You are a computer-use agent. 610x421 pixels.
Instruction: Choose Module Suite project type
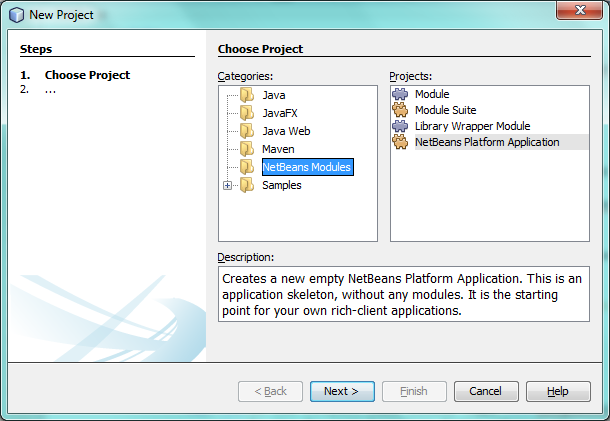[445, 110]
